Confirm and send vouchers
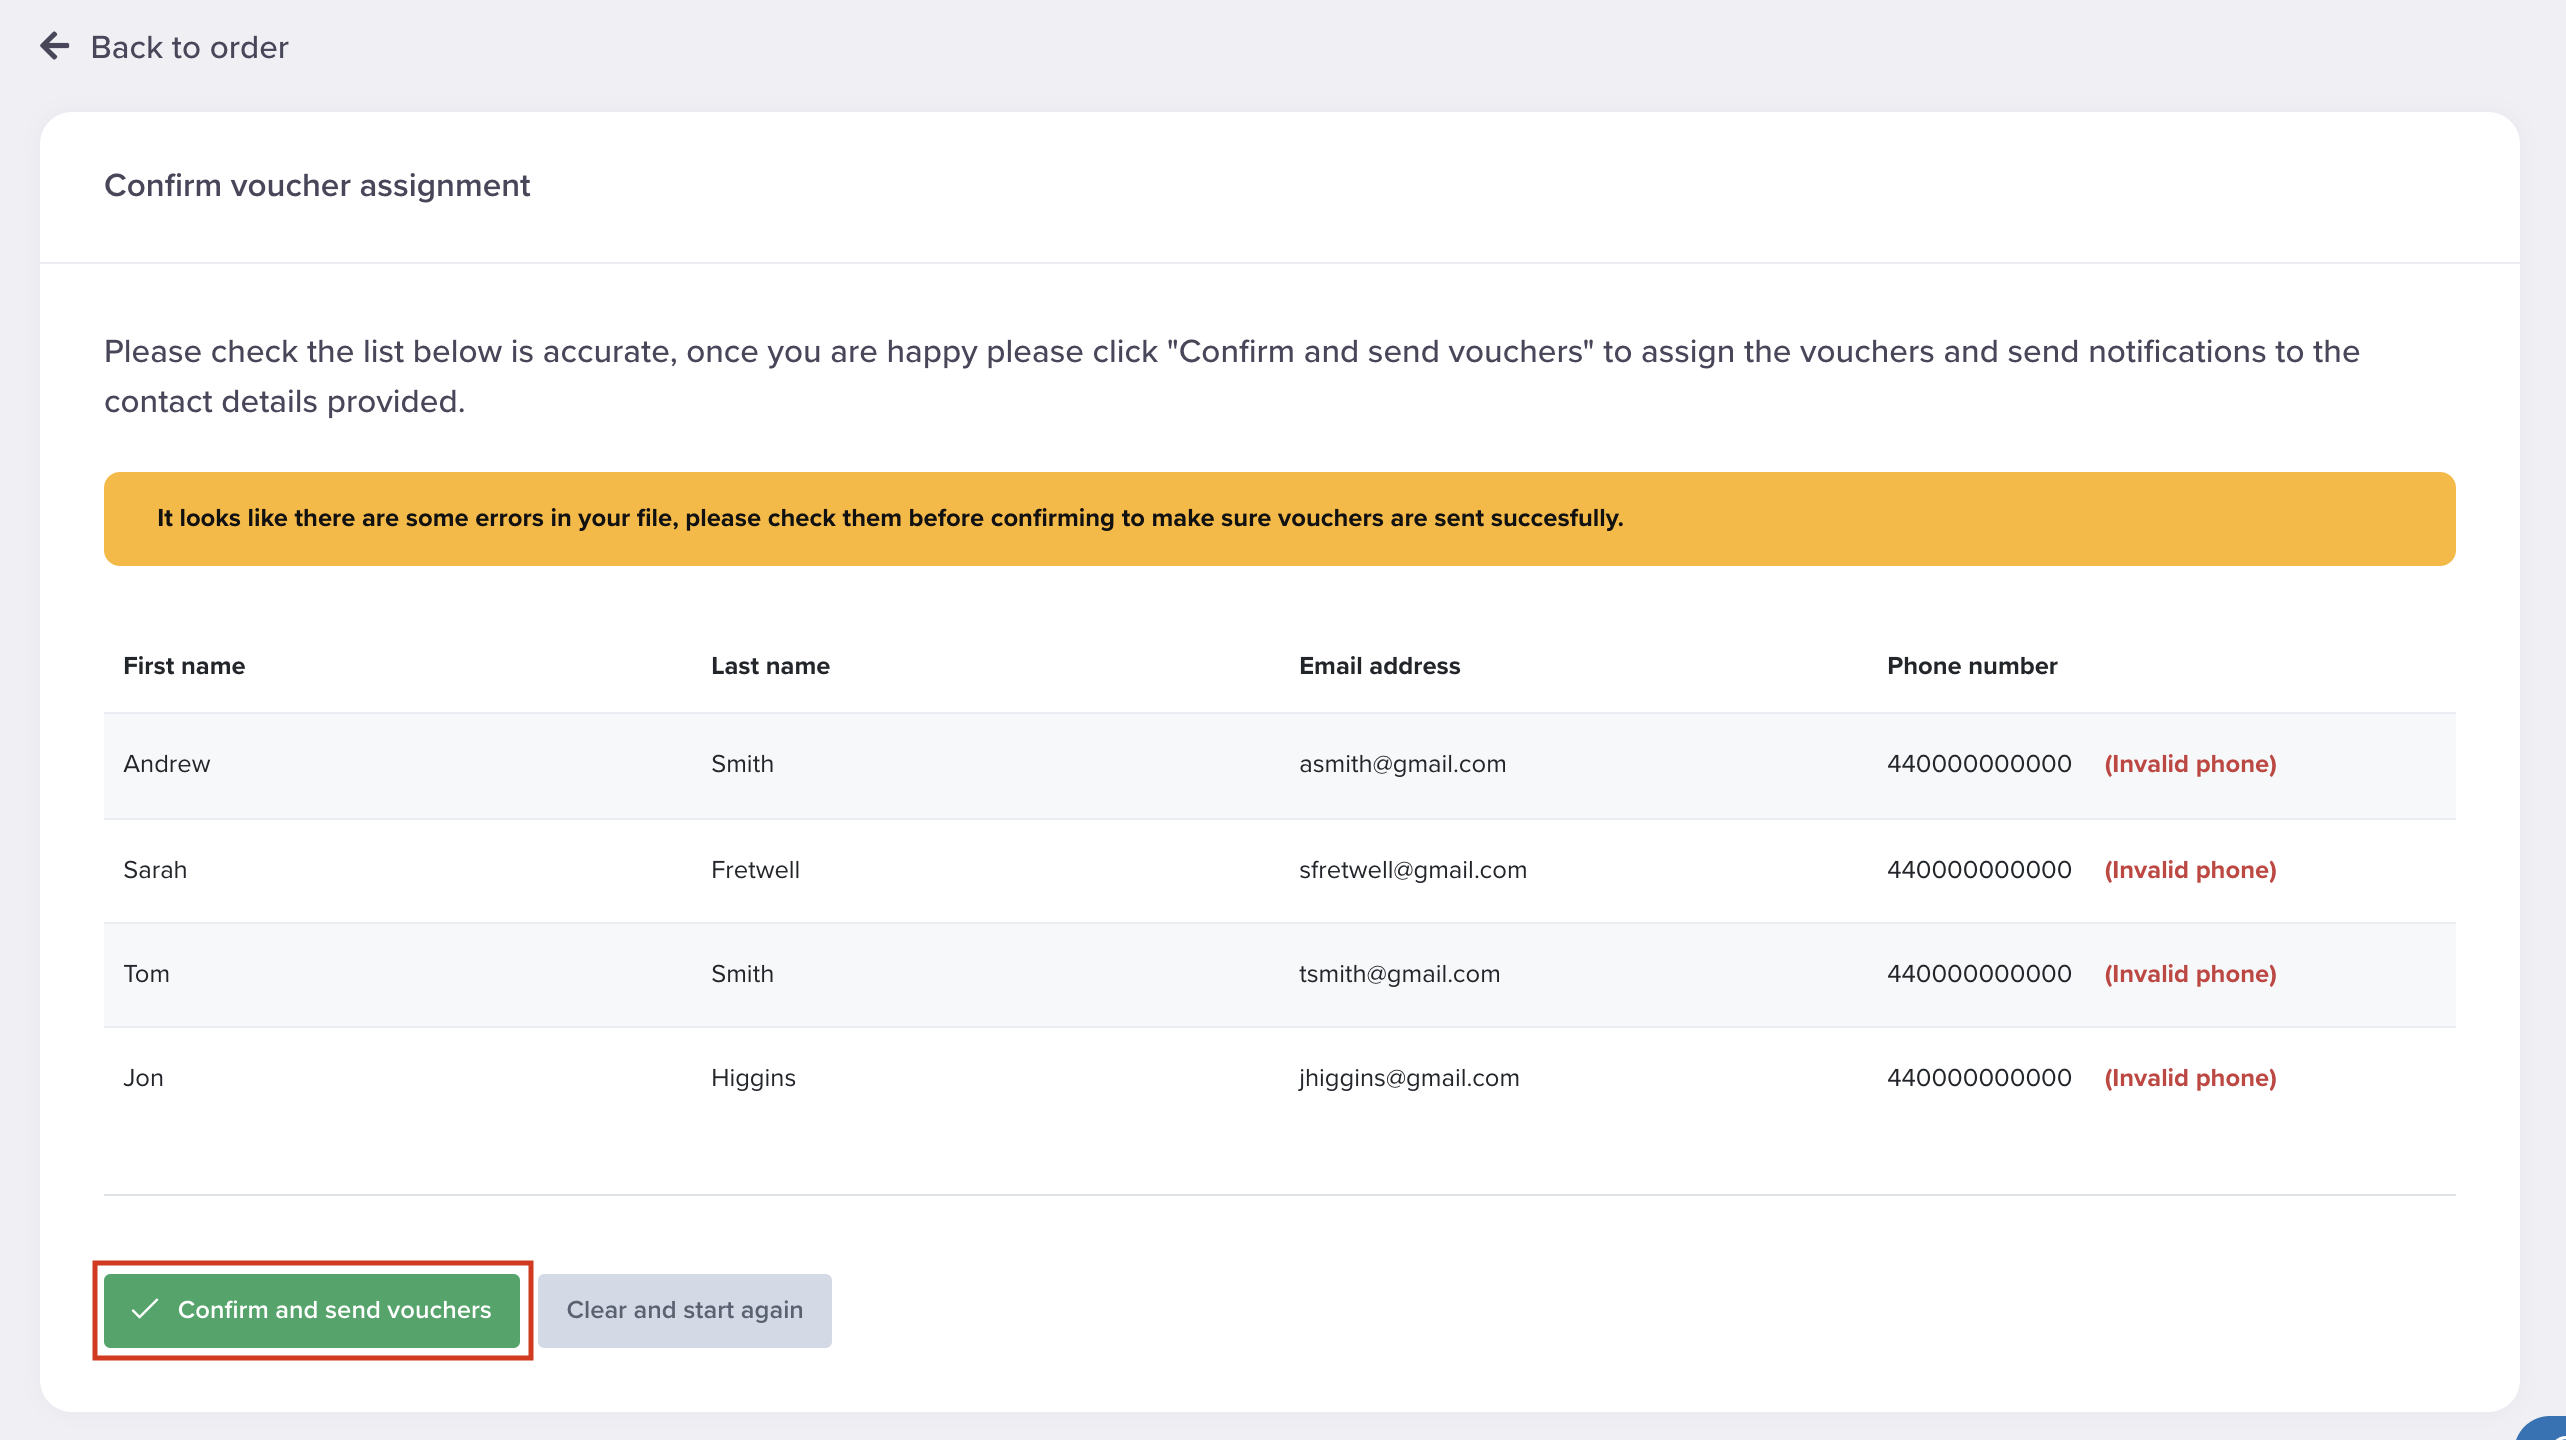This screenshot has width=2566, height=1440. [x=312, y=1310]
